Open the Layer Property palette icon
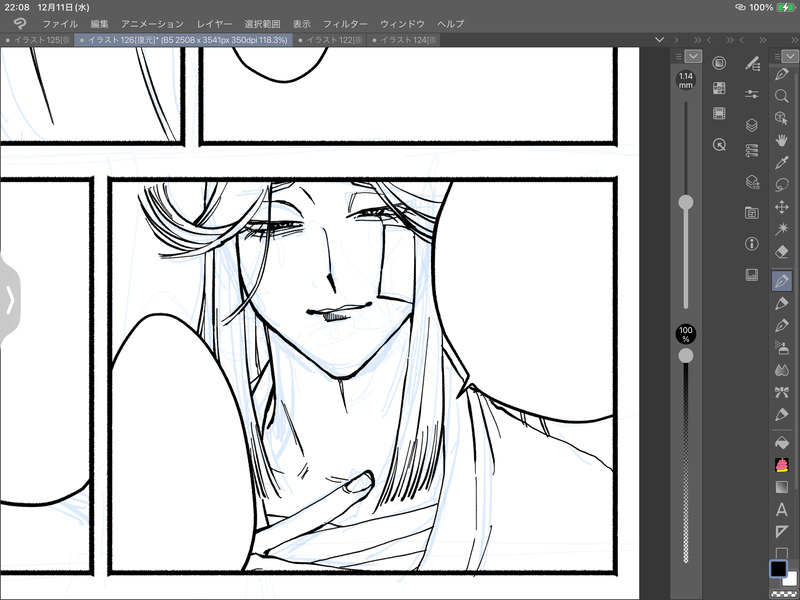 [752, 151]
